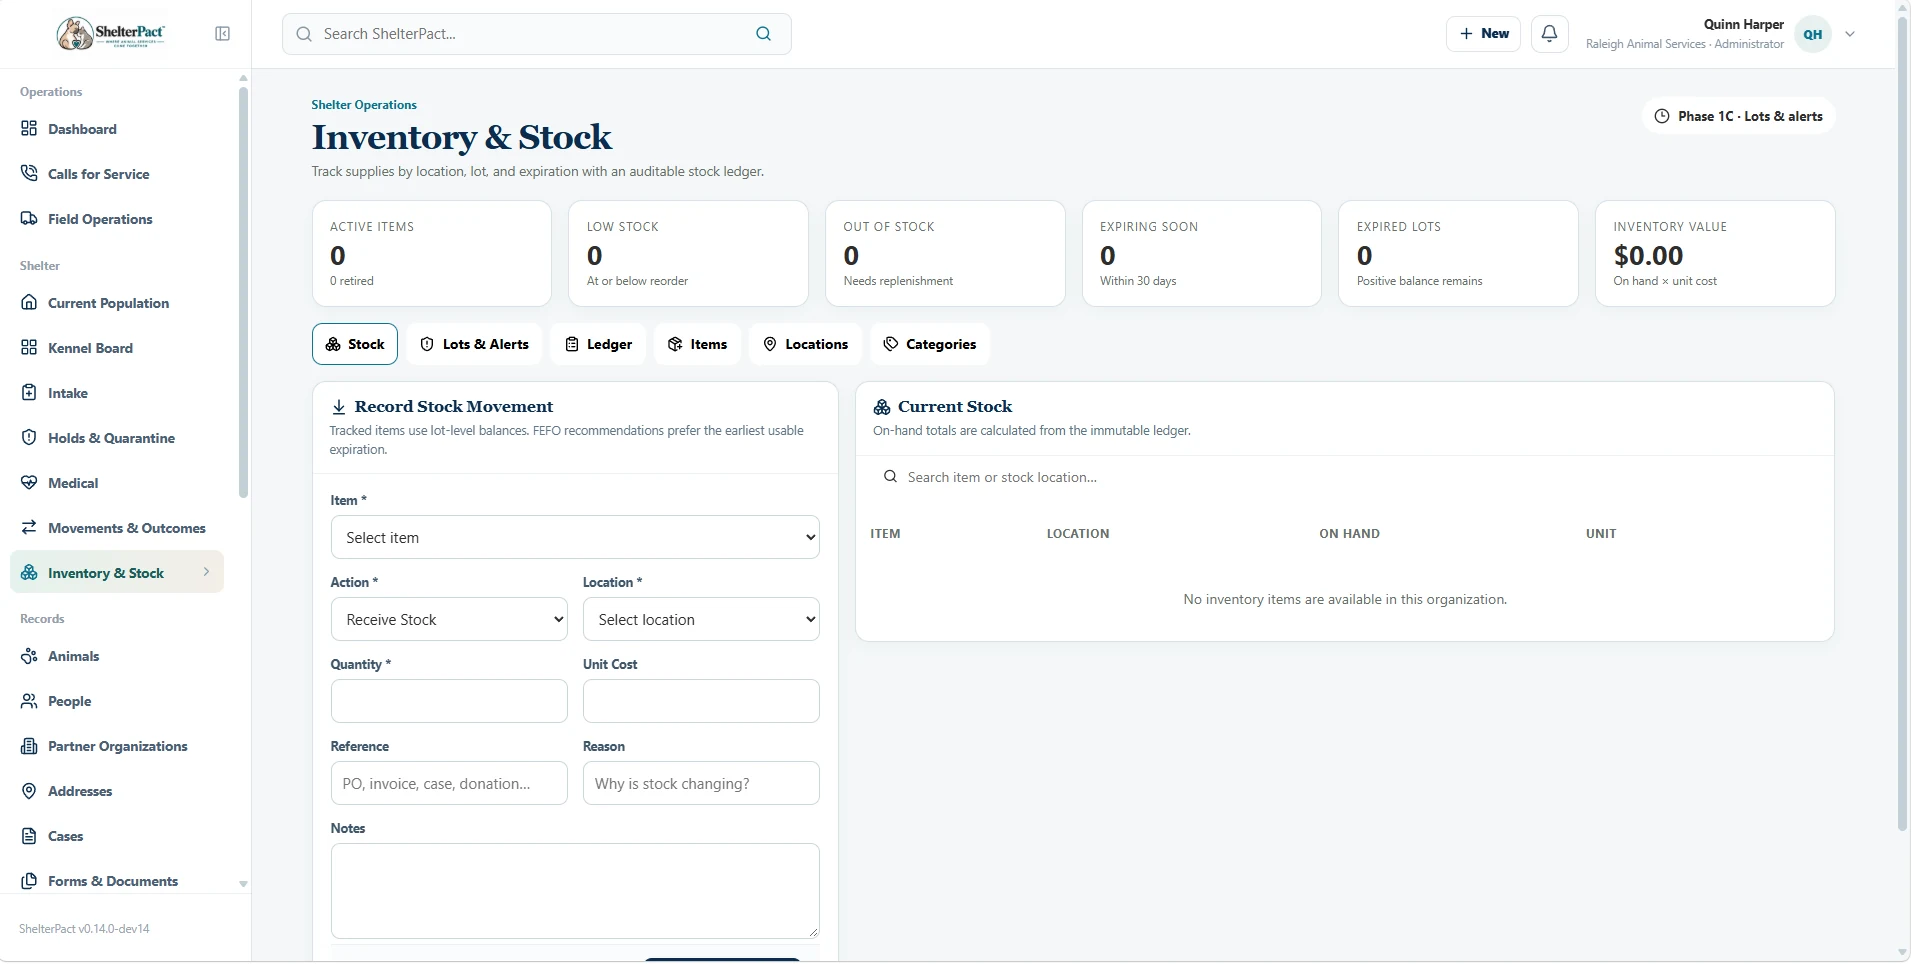This screenshot has height=964, width=1913.
Task: Click the Field Operations truck icon
Action: [x=29, y=219]
